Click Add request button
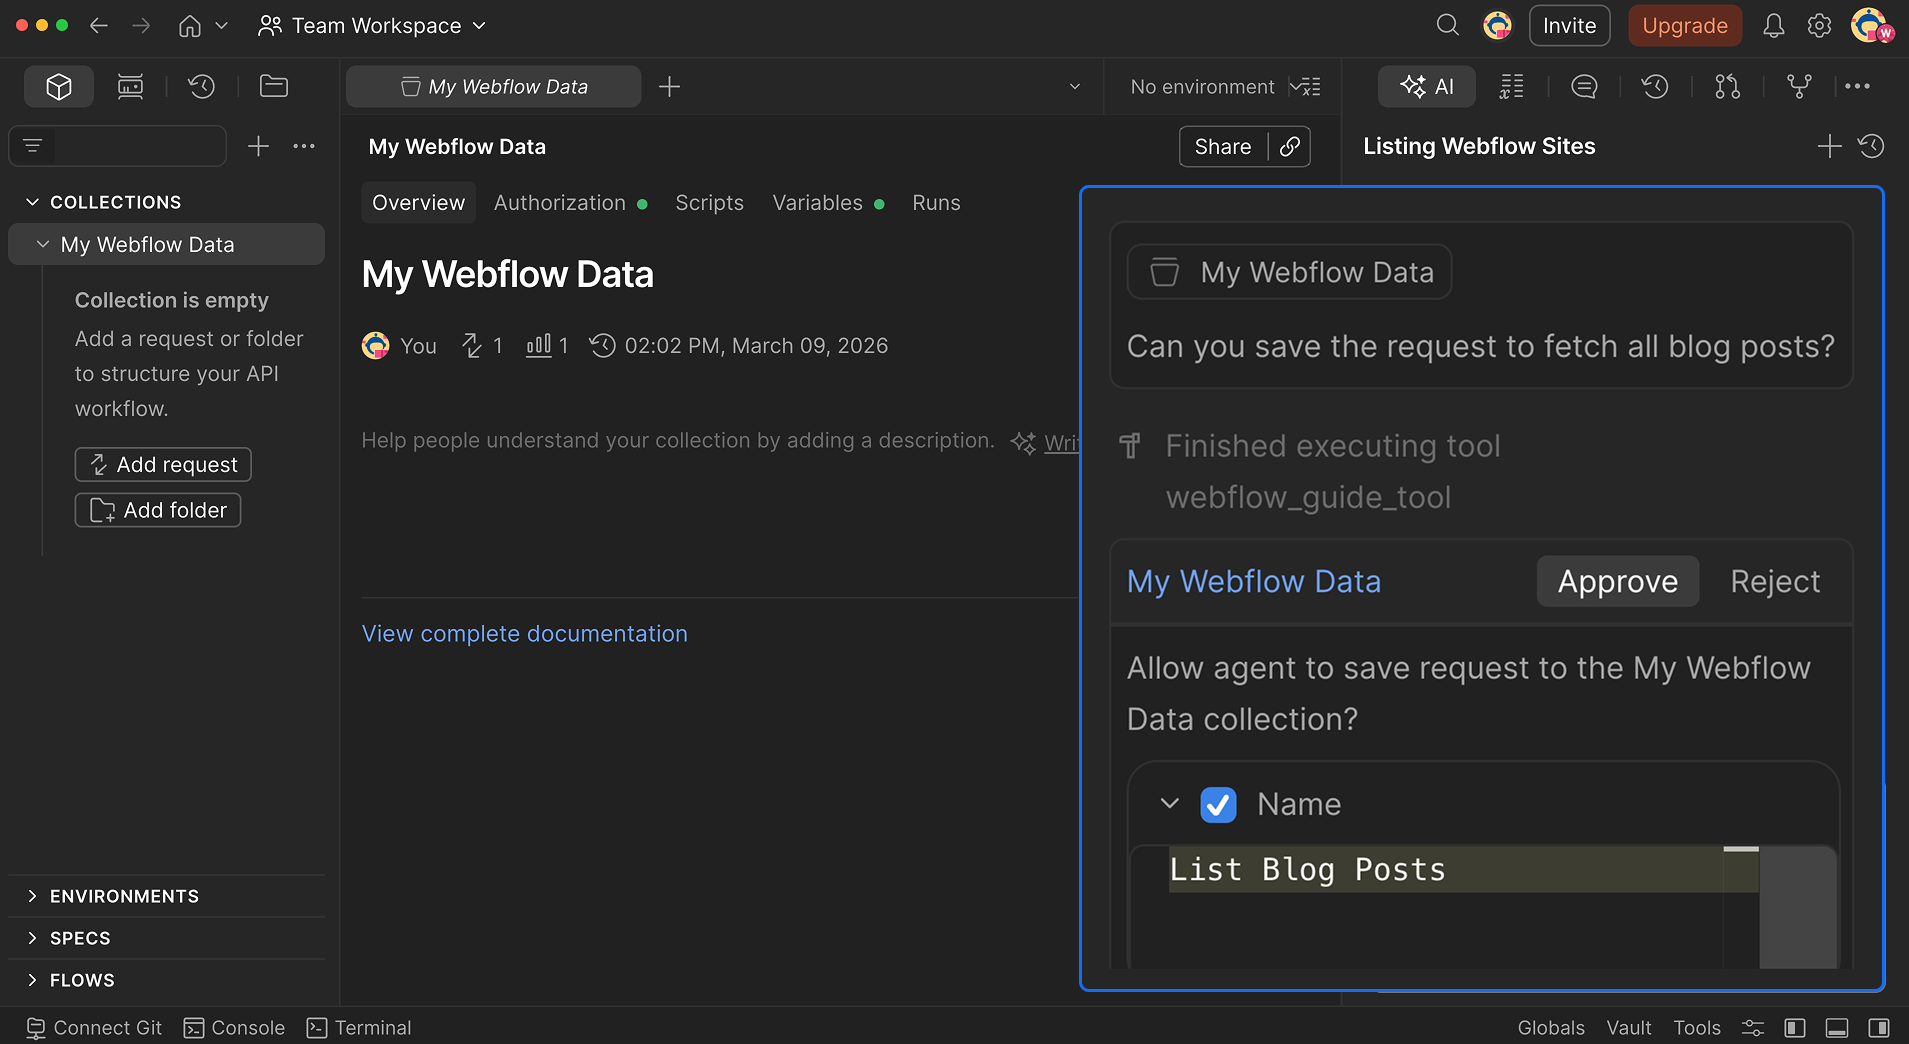The width and height of the screenshot is (1909, 1044). pos(163,464)
